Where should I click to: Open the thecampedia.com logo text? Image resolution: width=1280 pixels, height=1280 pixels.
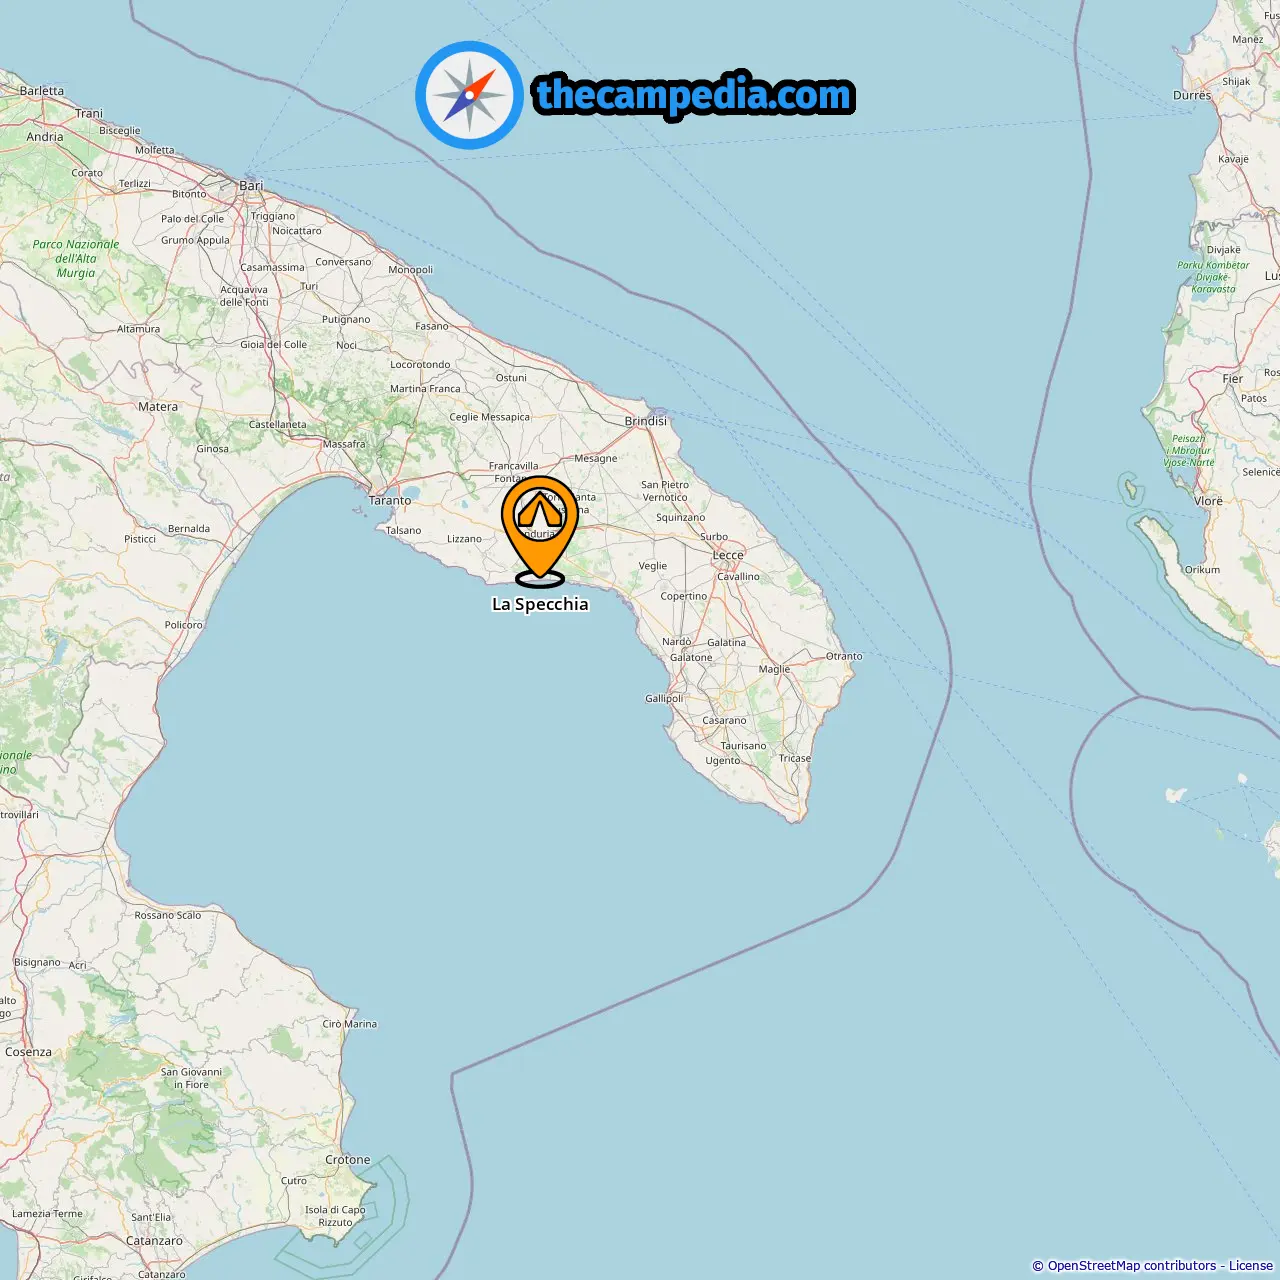pos(694,96)
